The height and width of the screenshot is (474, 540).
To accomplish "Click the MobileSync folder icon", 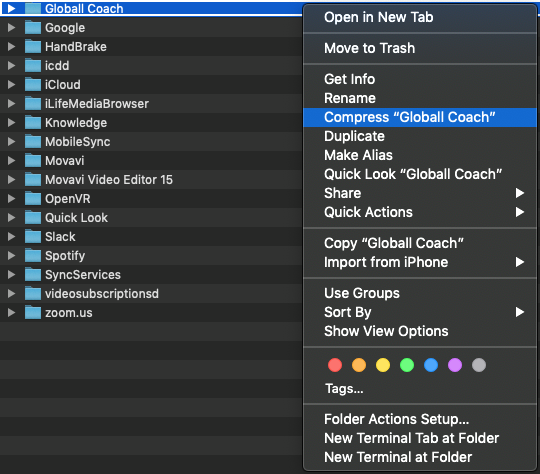I will 33,142.
